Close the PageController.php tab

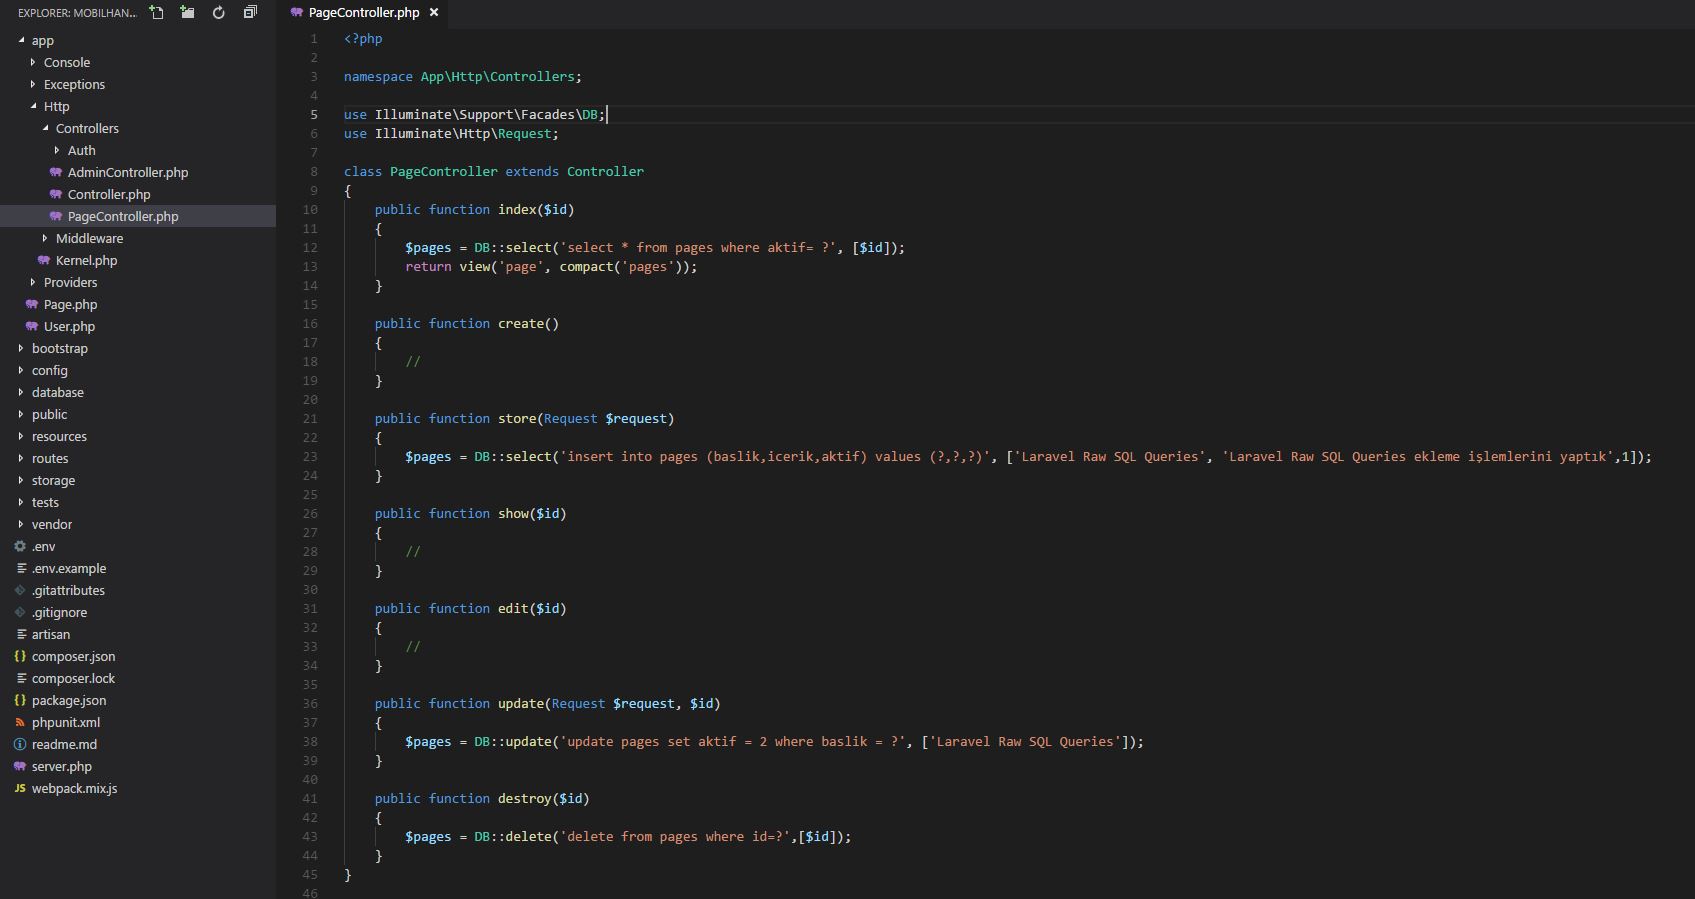coord(433,12)
